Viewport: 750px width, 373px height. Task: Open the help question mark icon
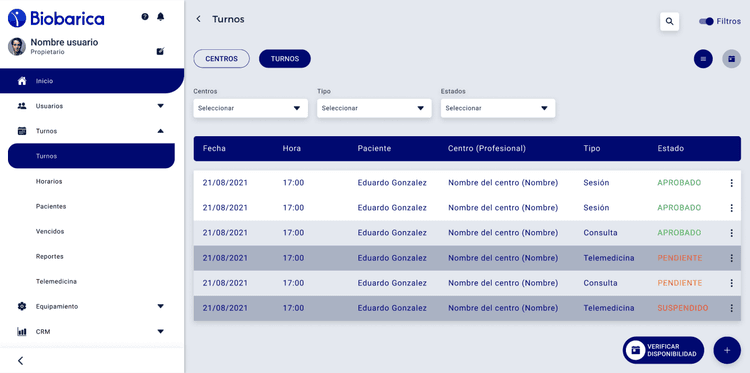pyautogui.click(x=145, y=17)
